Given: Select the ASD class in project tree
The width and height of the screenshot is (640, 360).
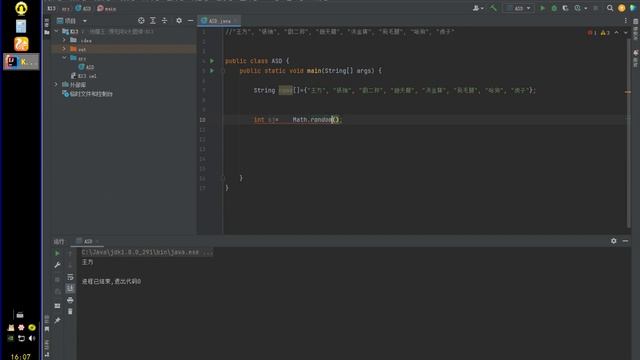Looking at the screenshot, I should click(x=86, y=67).
